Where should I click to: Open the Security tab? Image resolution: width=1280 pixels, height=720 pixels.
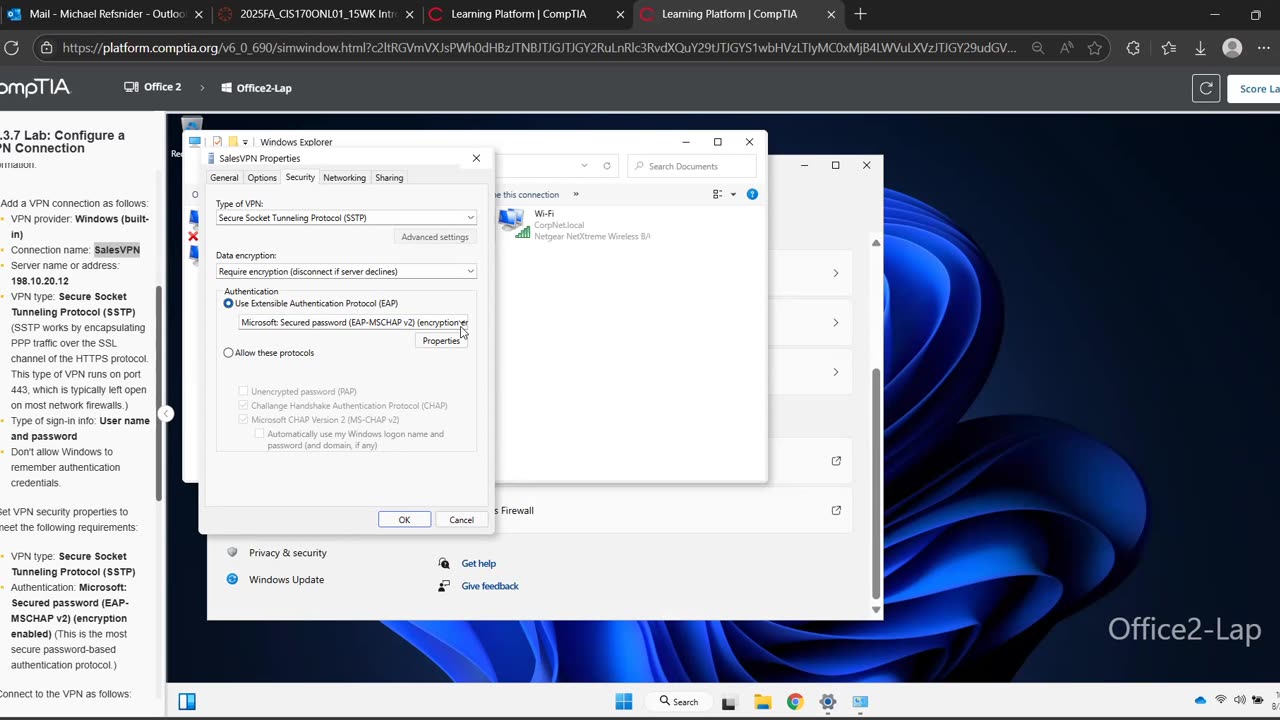300,177
